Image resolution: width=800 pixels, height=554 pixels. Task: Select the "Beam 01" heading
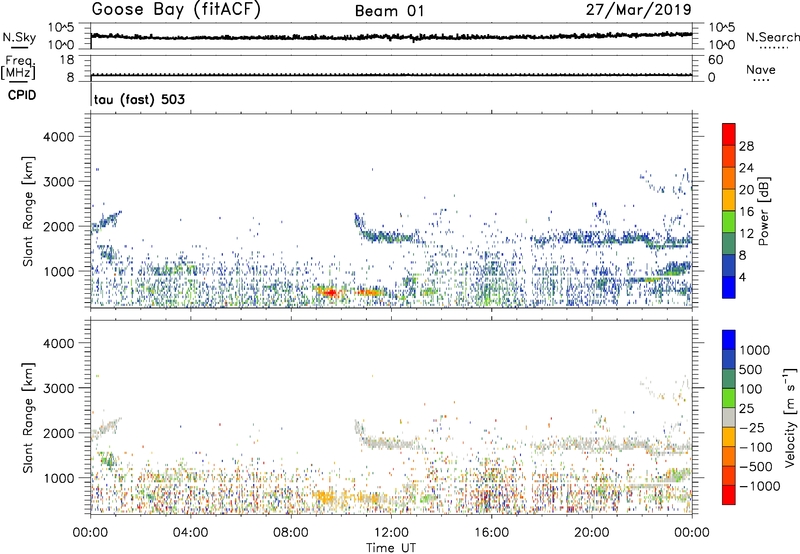click(x=389, y=11)
